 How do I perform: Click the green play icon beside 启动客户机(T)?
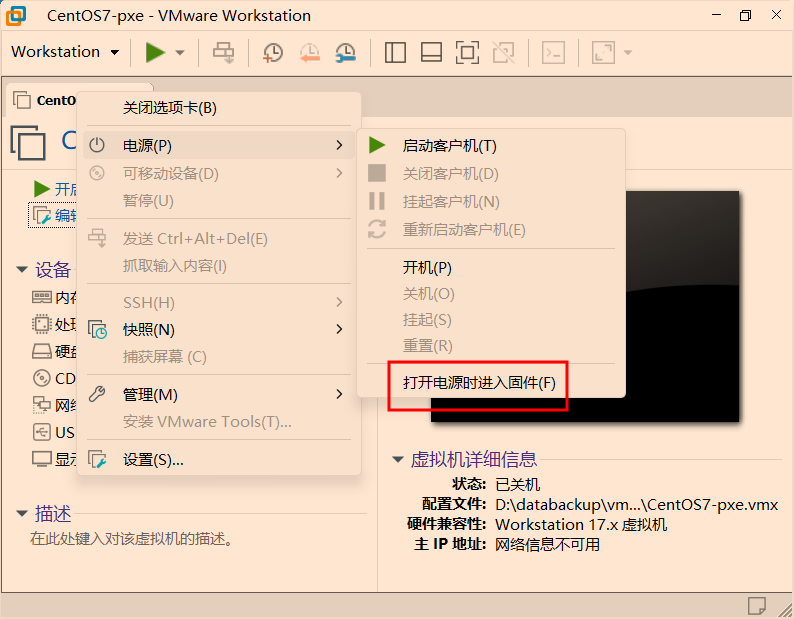377,145
